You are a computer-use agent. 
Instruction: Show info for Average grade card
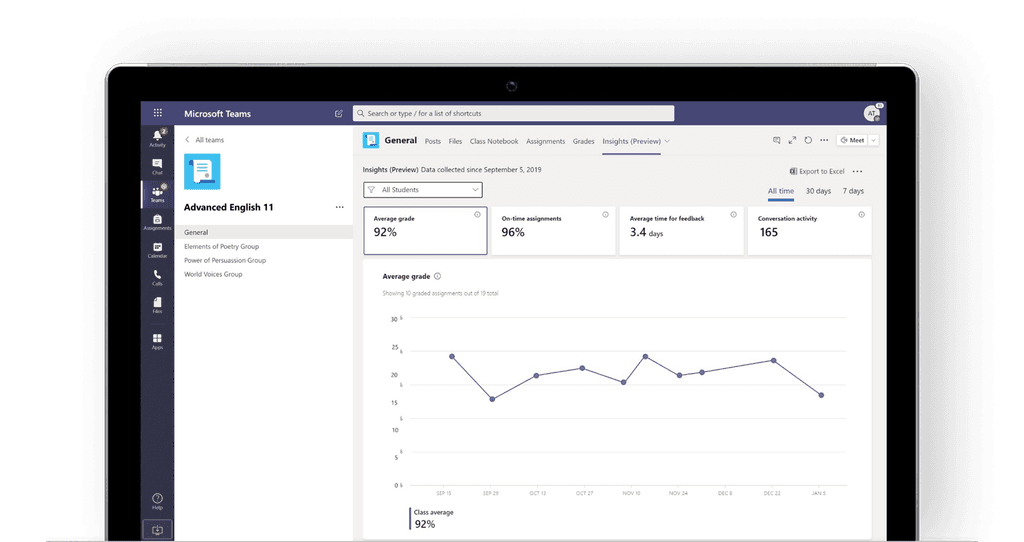pos(477,215)
